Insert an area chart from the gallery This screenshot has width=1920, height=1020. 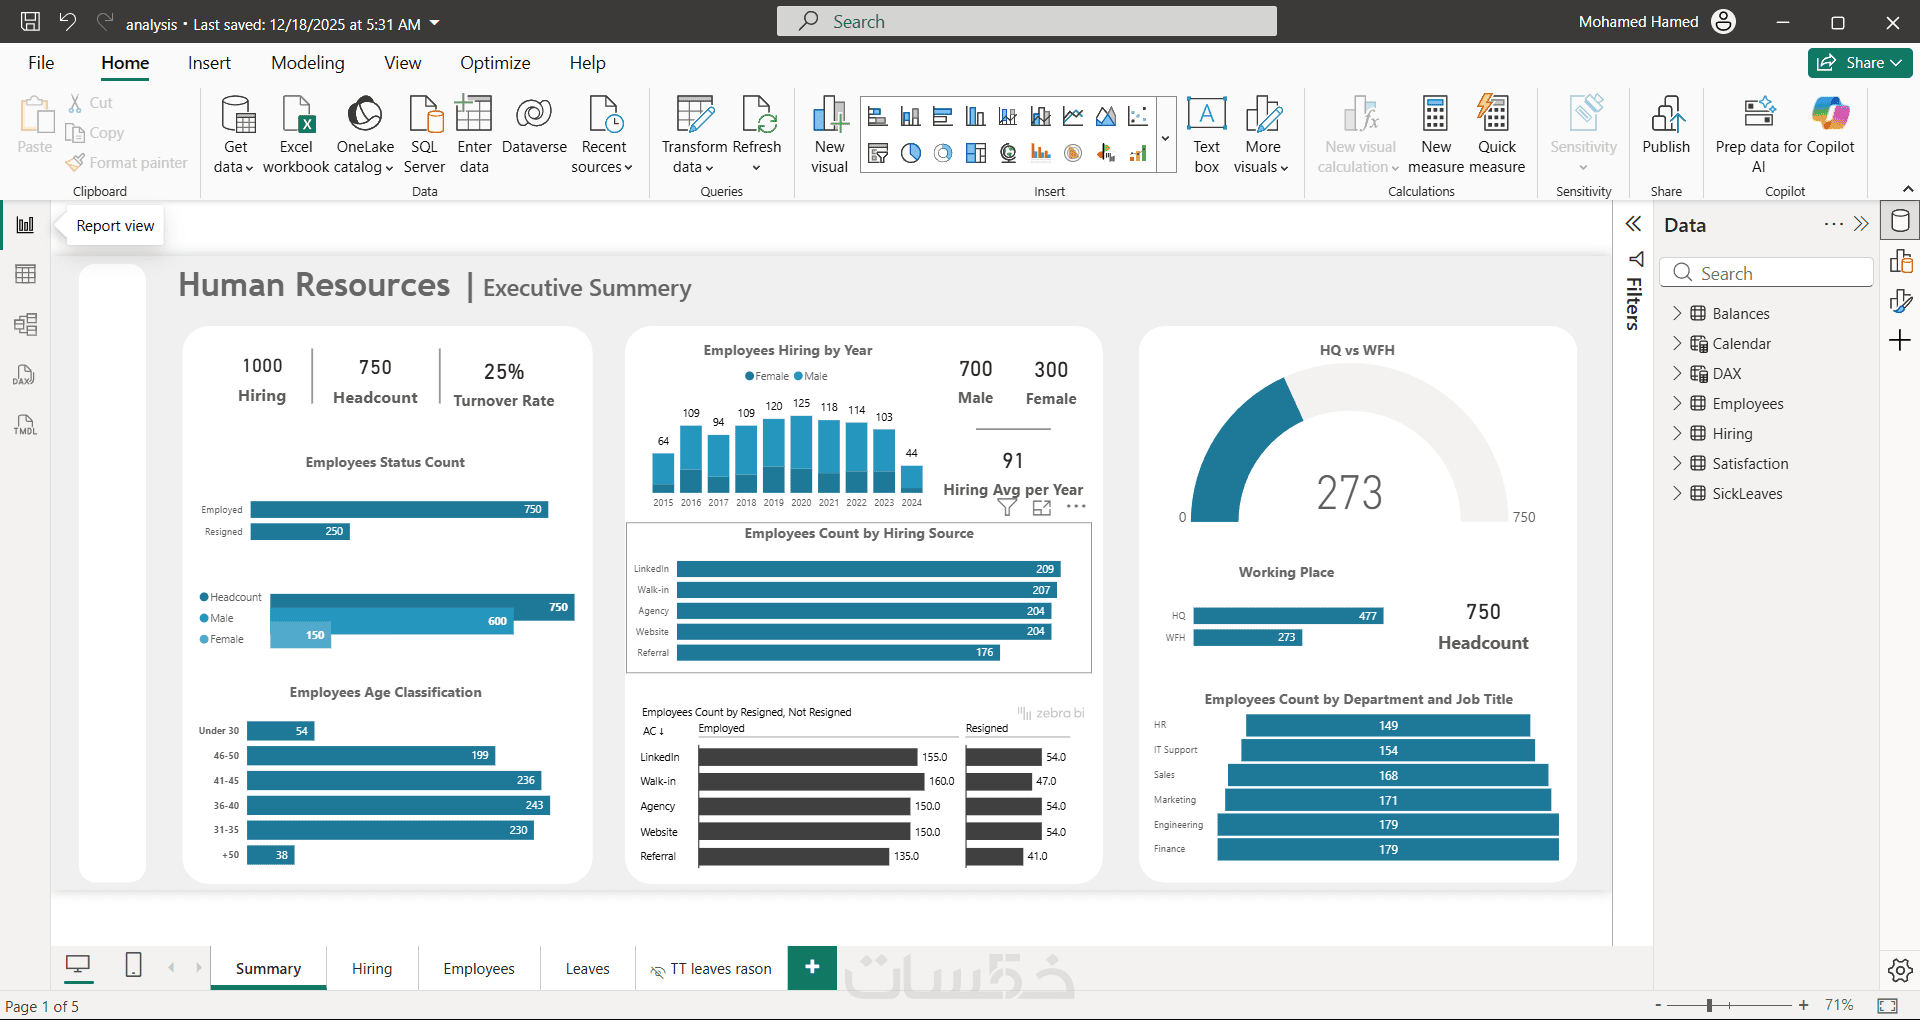(x=1105, y=117)
